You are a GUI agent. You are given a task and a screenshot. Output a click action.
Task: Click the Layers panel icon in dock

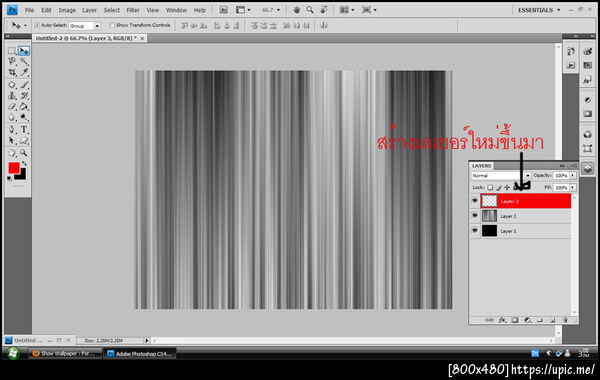click(588, 168)
